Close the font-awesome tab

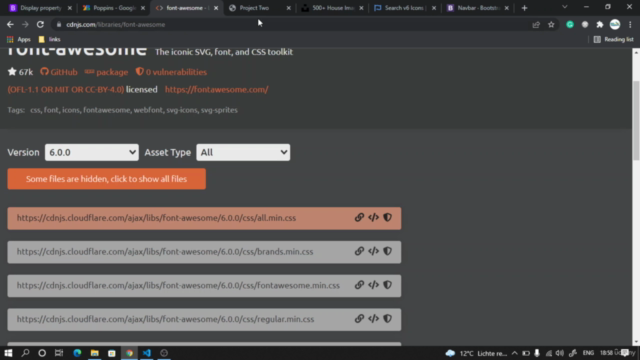point(216,8)
